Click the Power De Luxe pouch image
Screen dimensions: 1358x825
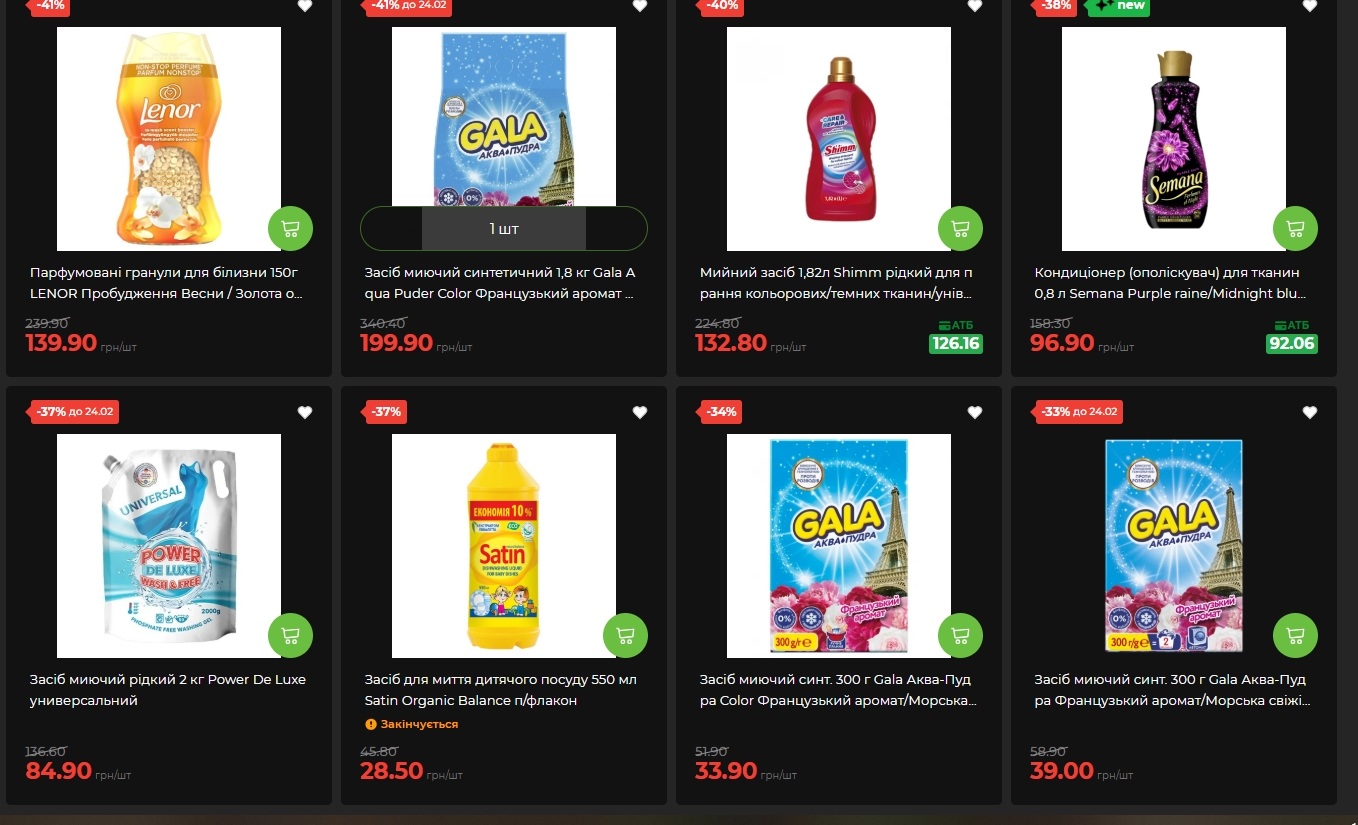(x=169, y=546)
